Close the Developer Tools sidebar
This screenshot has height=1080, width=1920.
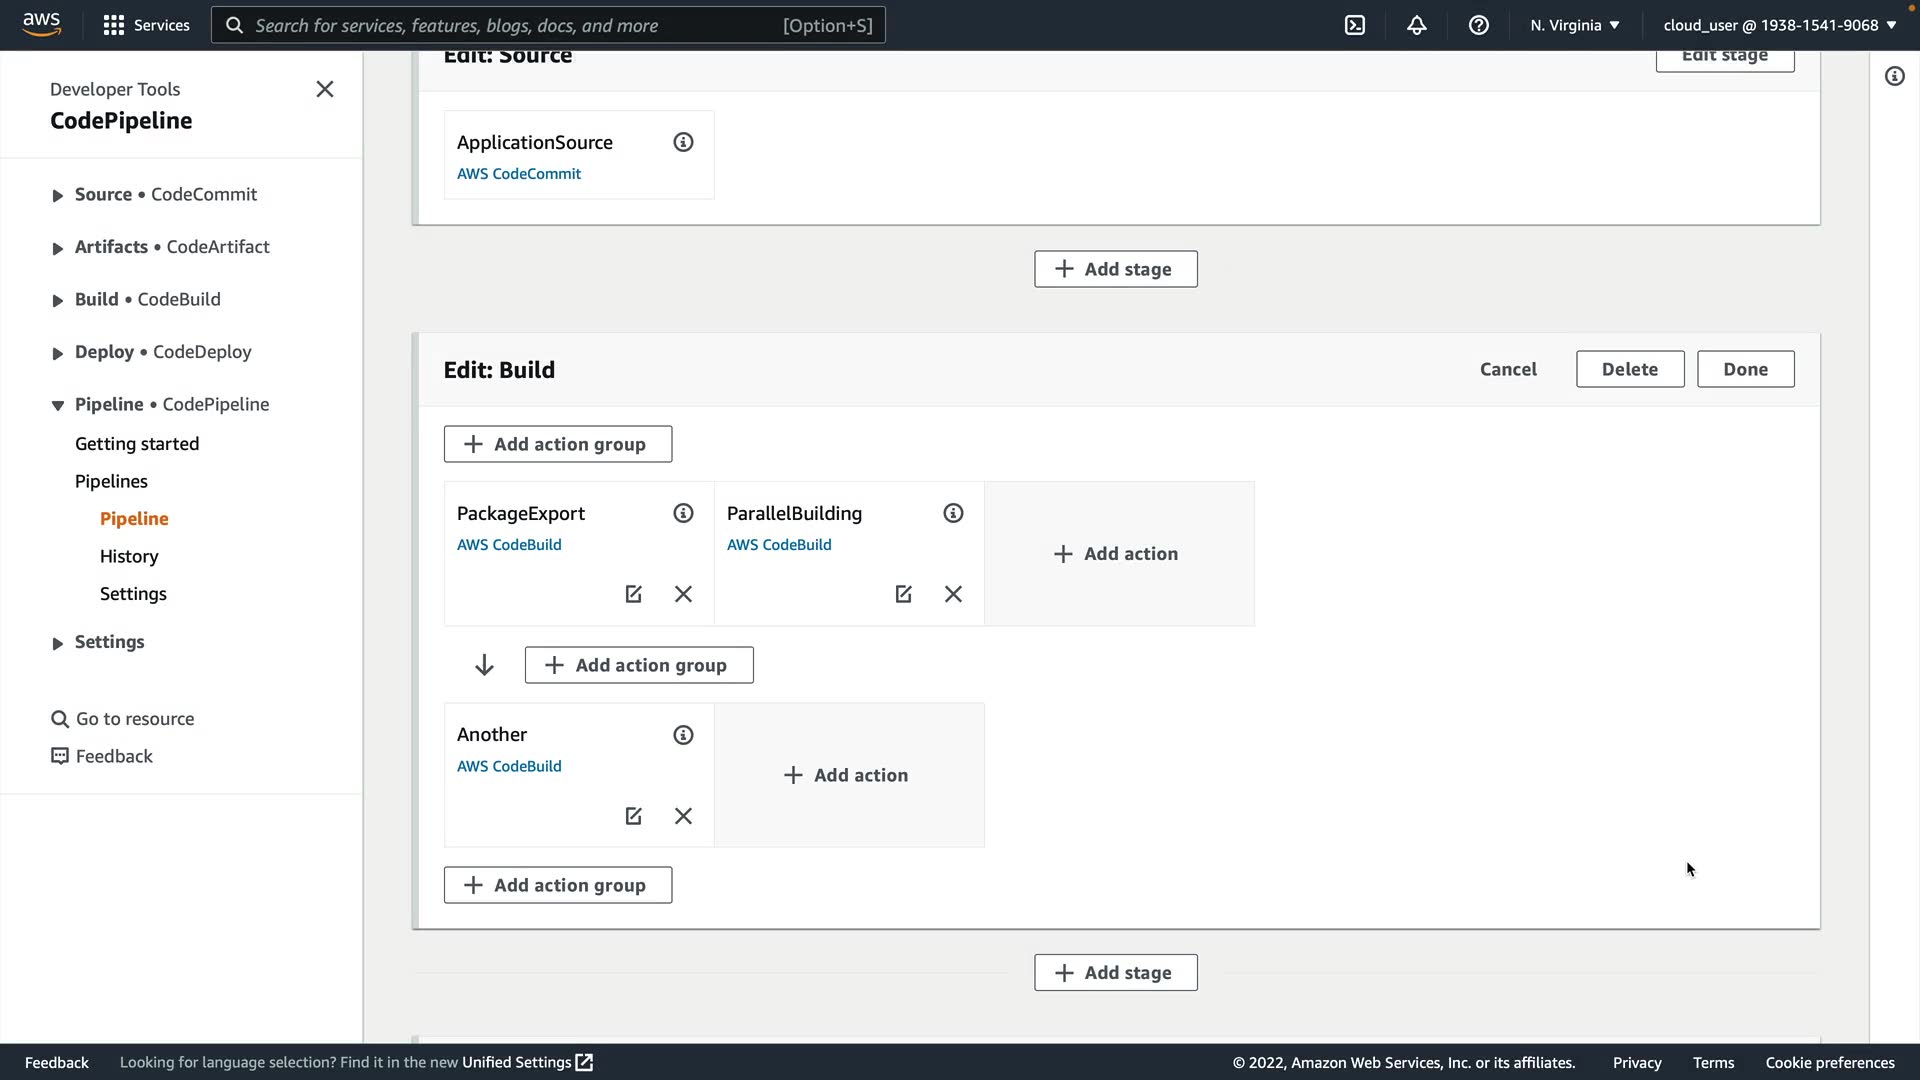click(x=325, y=89)
